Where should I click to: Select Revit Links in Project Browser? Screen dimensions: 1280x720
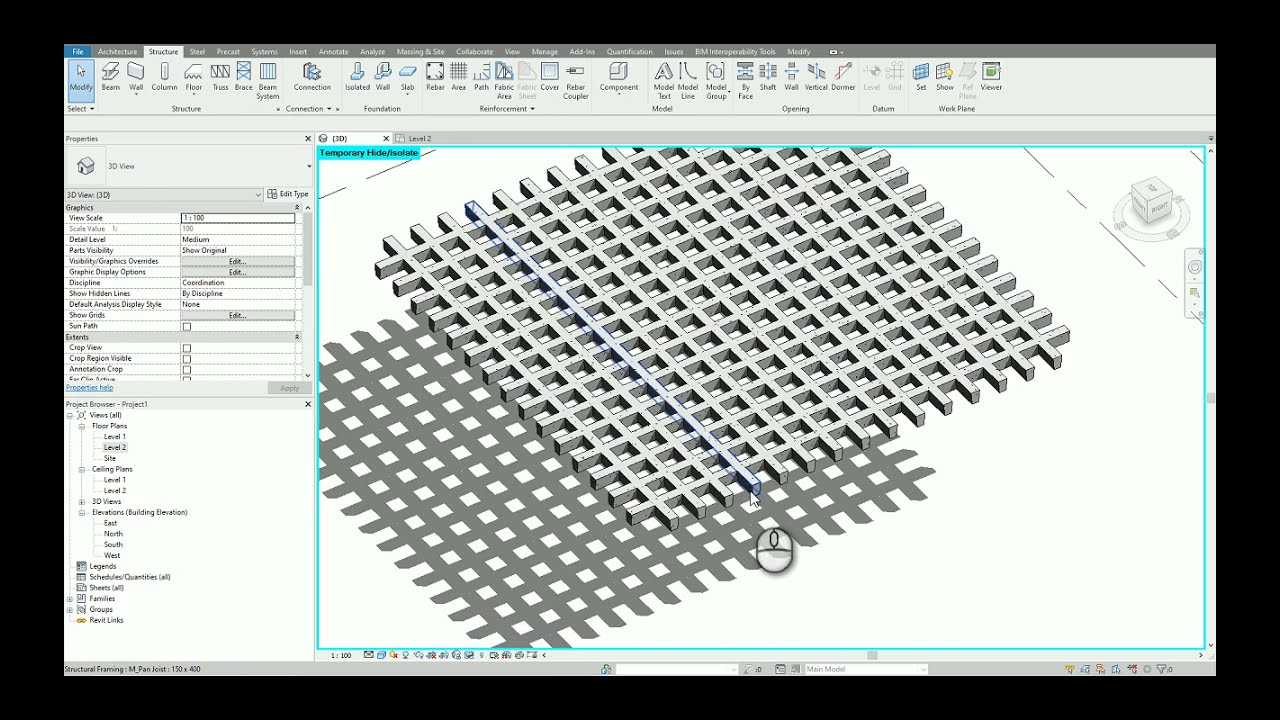[x=106, y=620]
